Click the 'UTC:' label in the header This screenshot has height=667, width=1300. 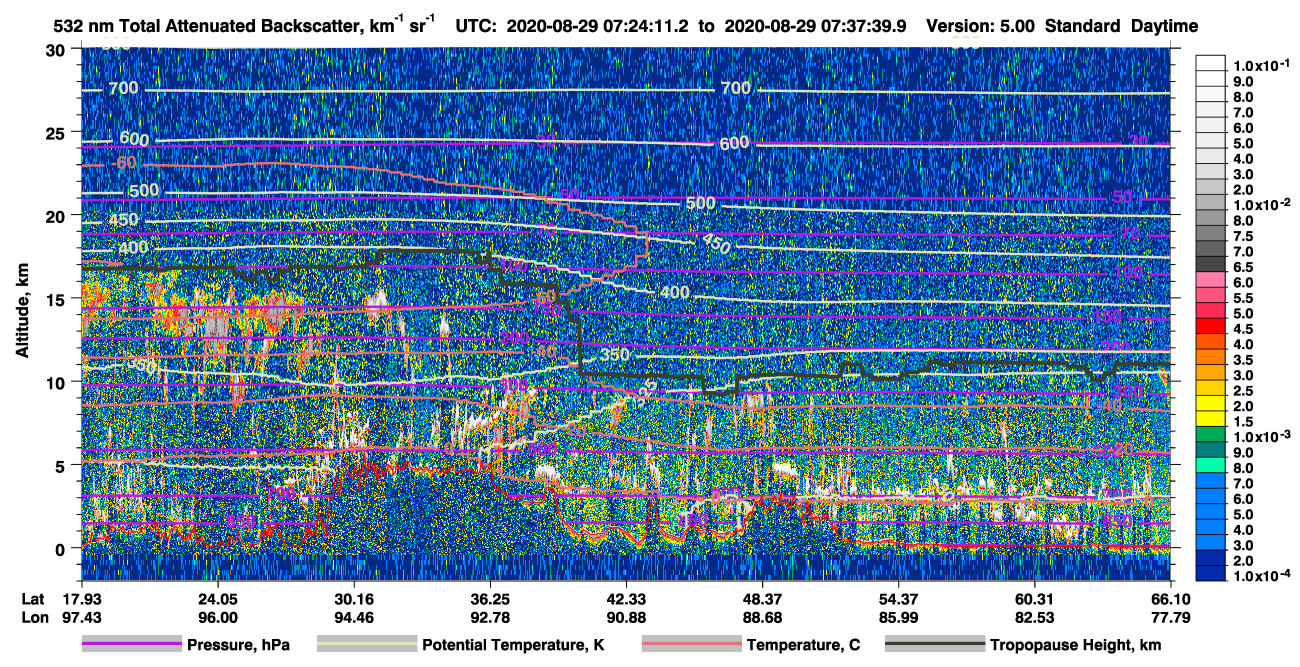pyautogui.click(x=478, y=26)
